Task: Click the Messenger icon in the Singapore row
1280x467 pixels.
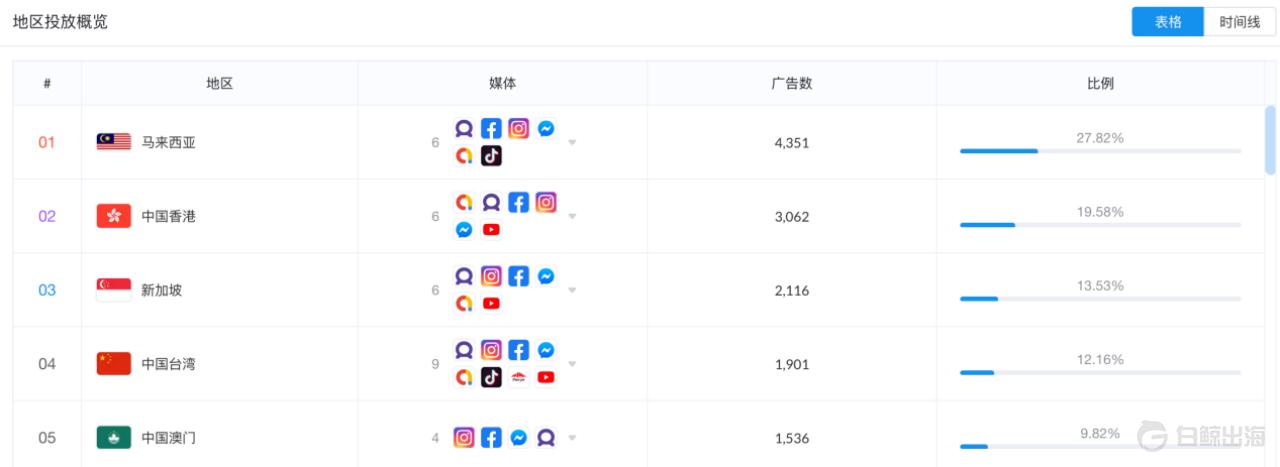Action: [546, 276]
